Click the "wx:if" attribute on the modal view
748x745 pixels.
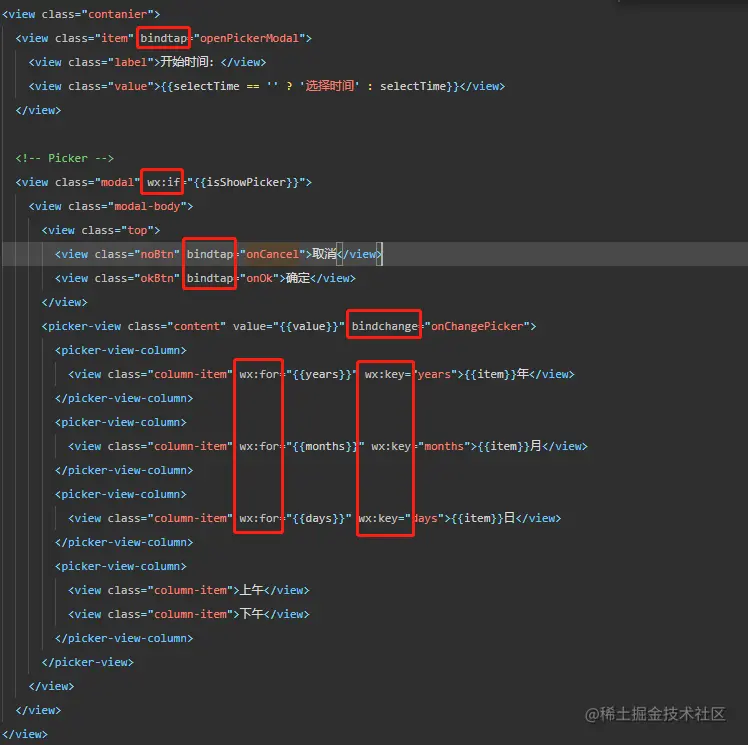pos(163,182)
